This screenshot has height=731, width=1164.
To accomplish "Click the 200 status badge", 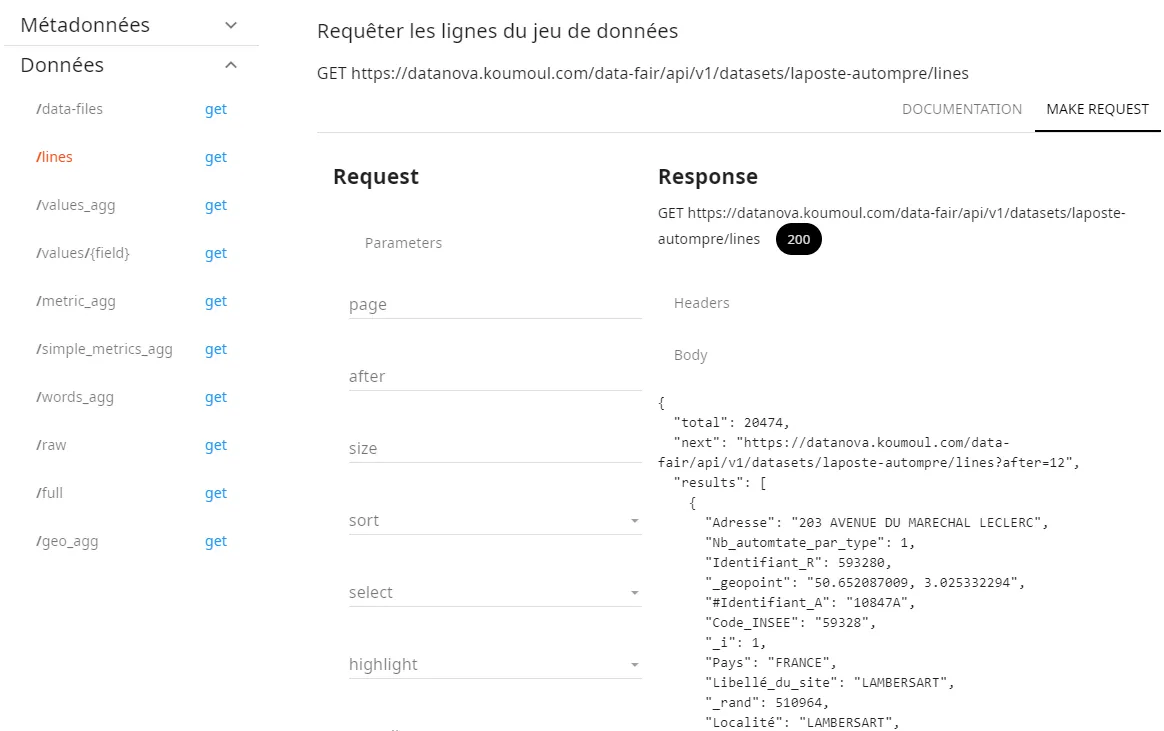I will click(x=799, y=240).
